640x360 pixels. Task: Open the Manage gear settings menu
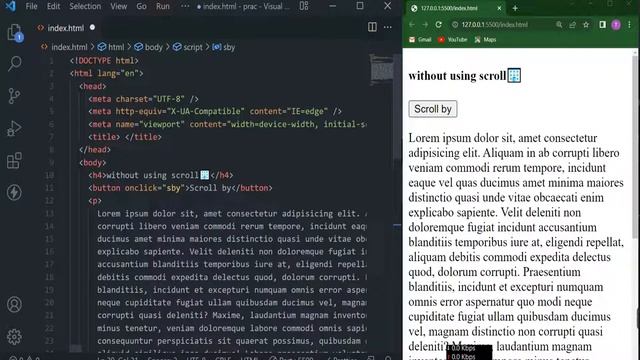click(14, 337)
